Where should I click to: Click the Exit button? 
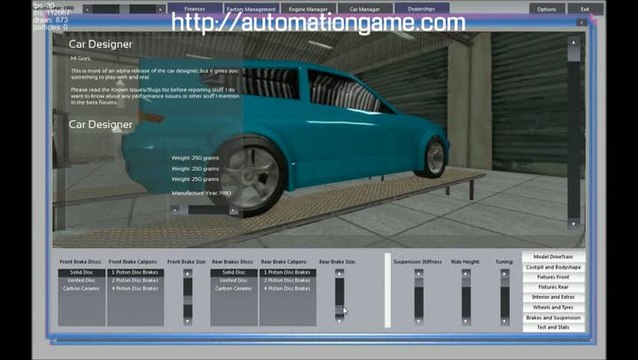[585, 9]
